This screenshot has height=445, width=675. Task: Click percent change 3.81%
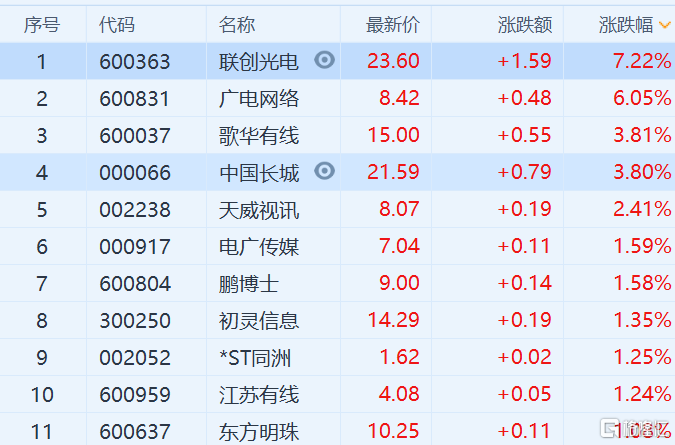pos(642,135)
